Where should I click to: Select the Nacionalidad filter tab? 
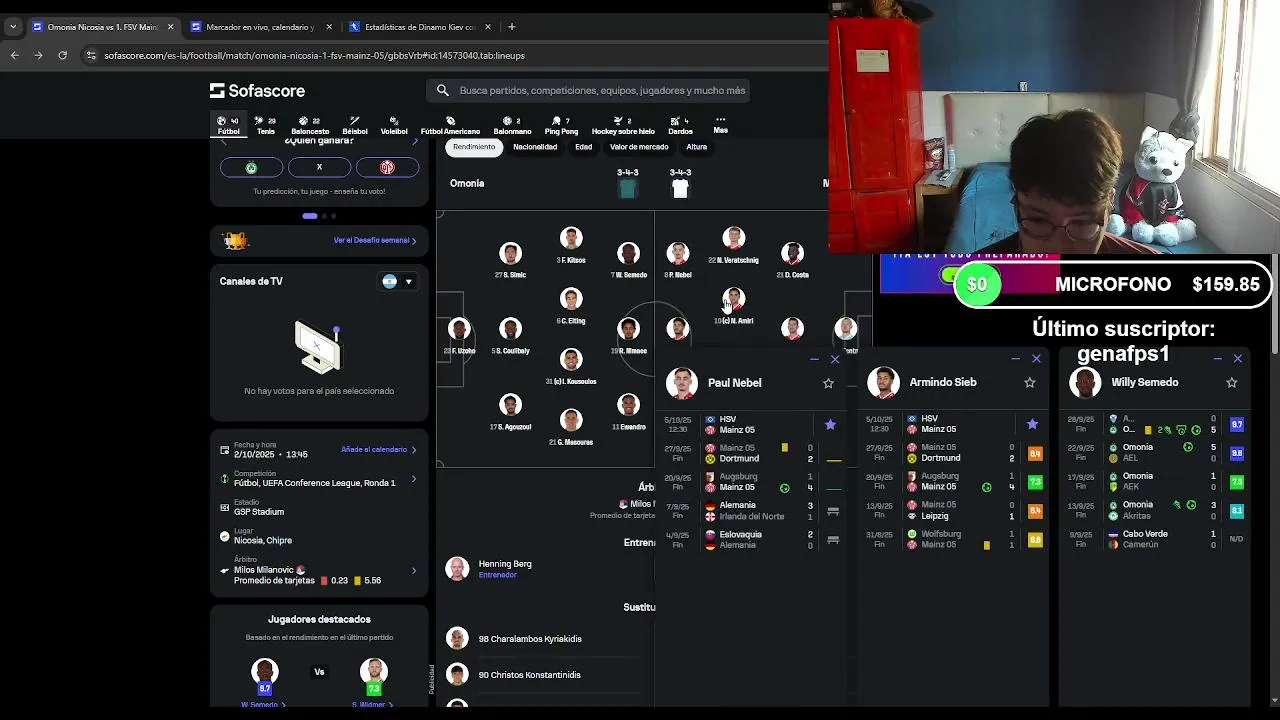click(x=535, y=147)
